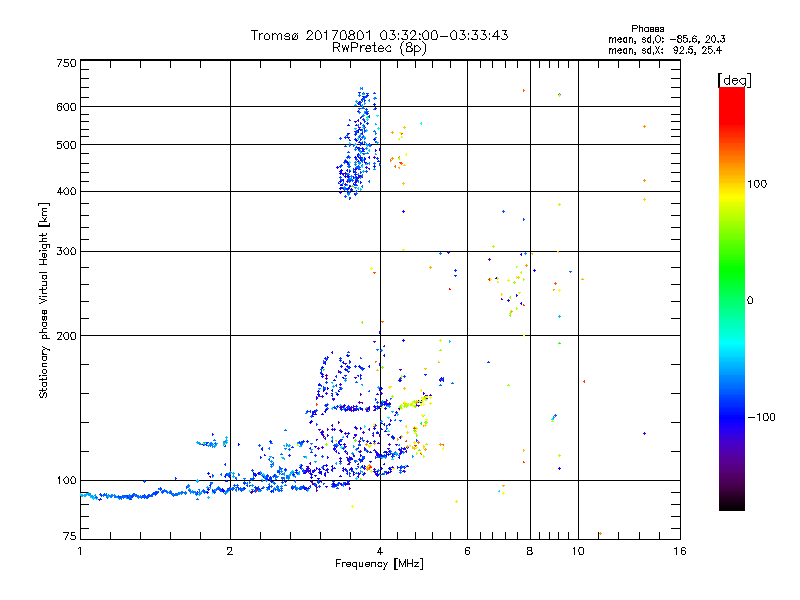Click the y-axis tick label '400'
Image resolution: width=800 pixels, height=600 pixels.
[66, 192]
